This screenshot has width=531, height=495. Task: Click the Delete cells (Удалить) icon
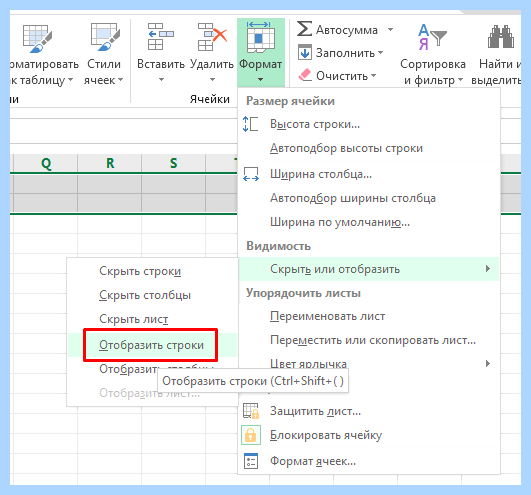pyautogui.click(x=212, y=37)
